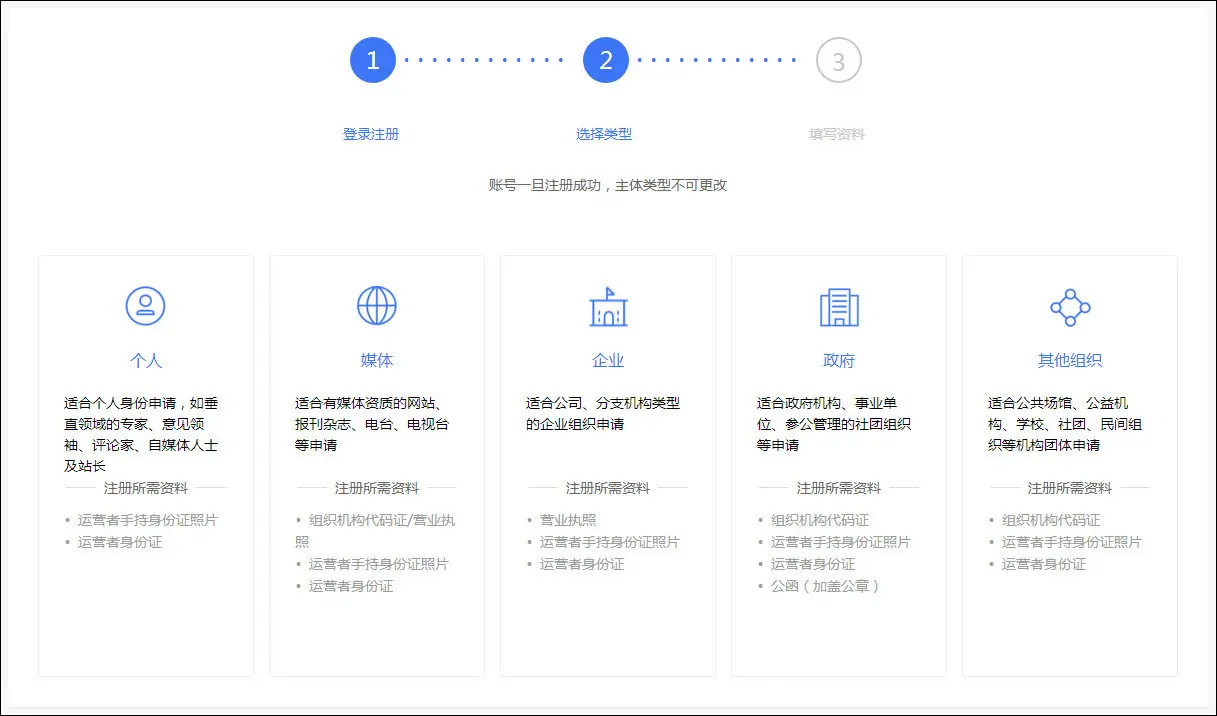Click the 其他组织 network icon
Viewport: 1217px width, 716px height.
tap(1070, 307)
